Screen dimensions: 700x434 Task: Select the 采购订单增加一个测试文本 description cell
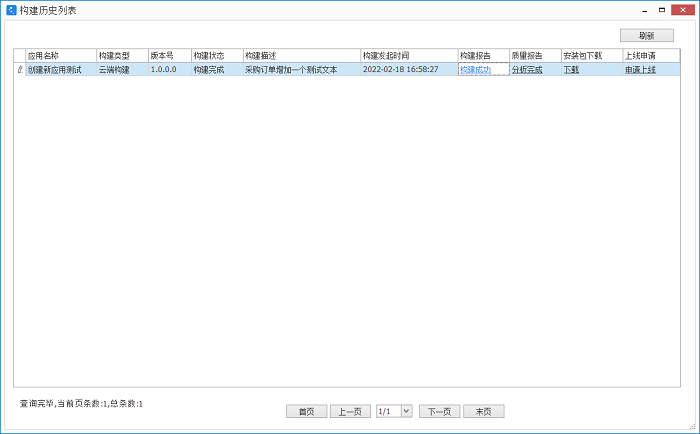(x=292, y=70)
